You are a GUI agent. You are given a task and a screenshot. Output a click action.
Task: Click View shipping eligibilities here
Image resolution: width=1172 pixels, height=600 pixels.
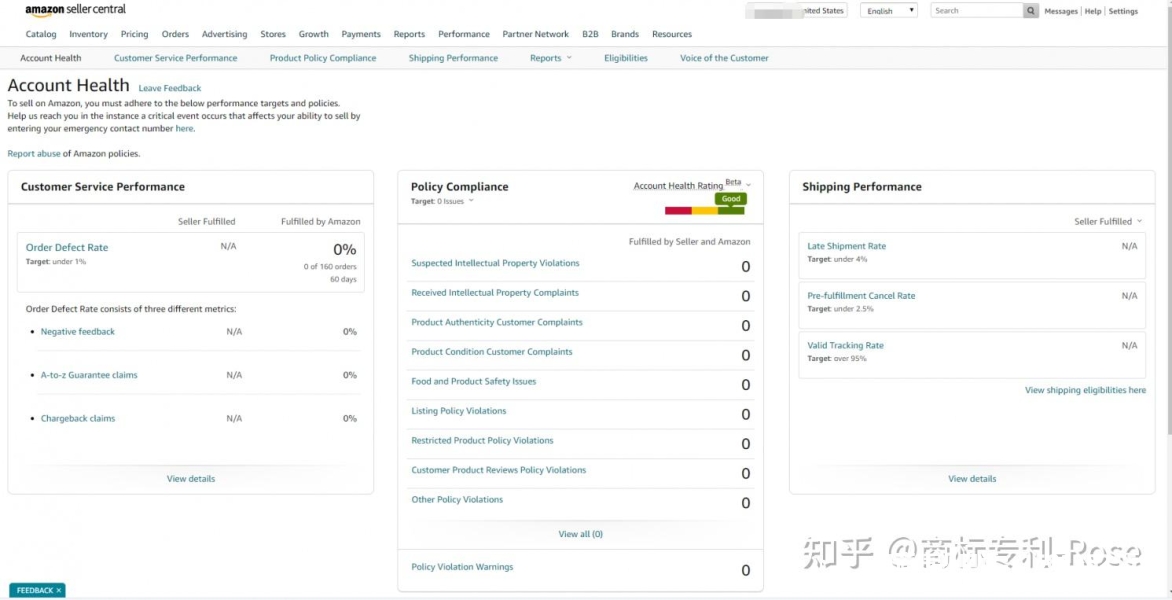(x=1085, y=390)
